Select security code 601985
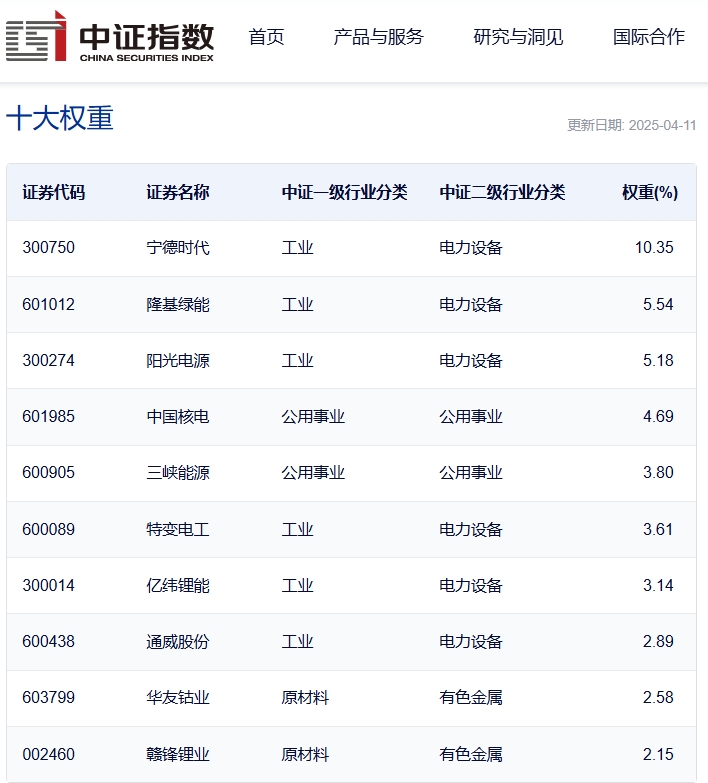The width and height of the screenshot is (708, 783). click(x=48, y=416)
